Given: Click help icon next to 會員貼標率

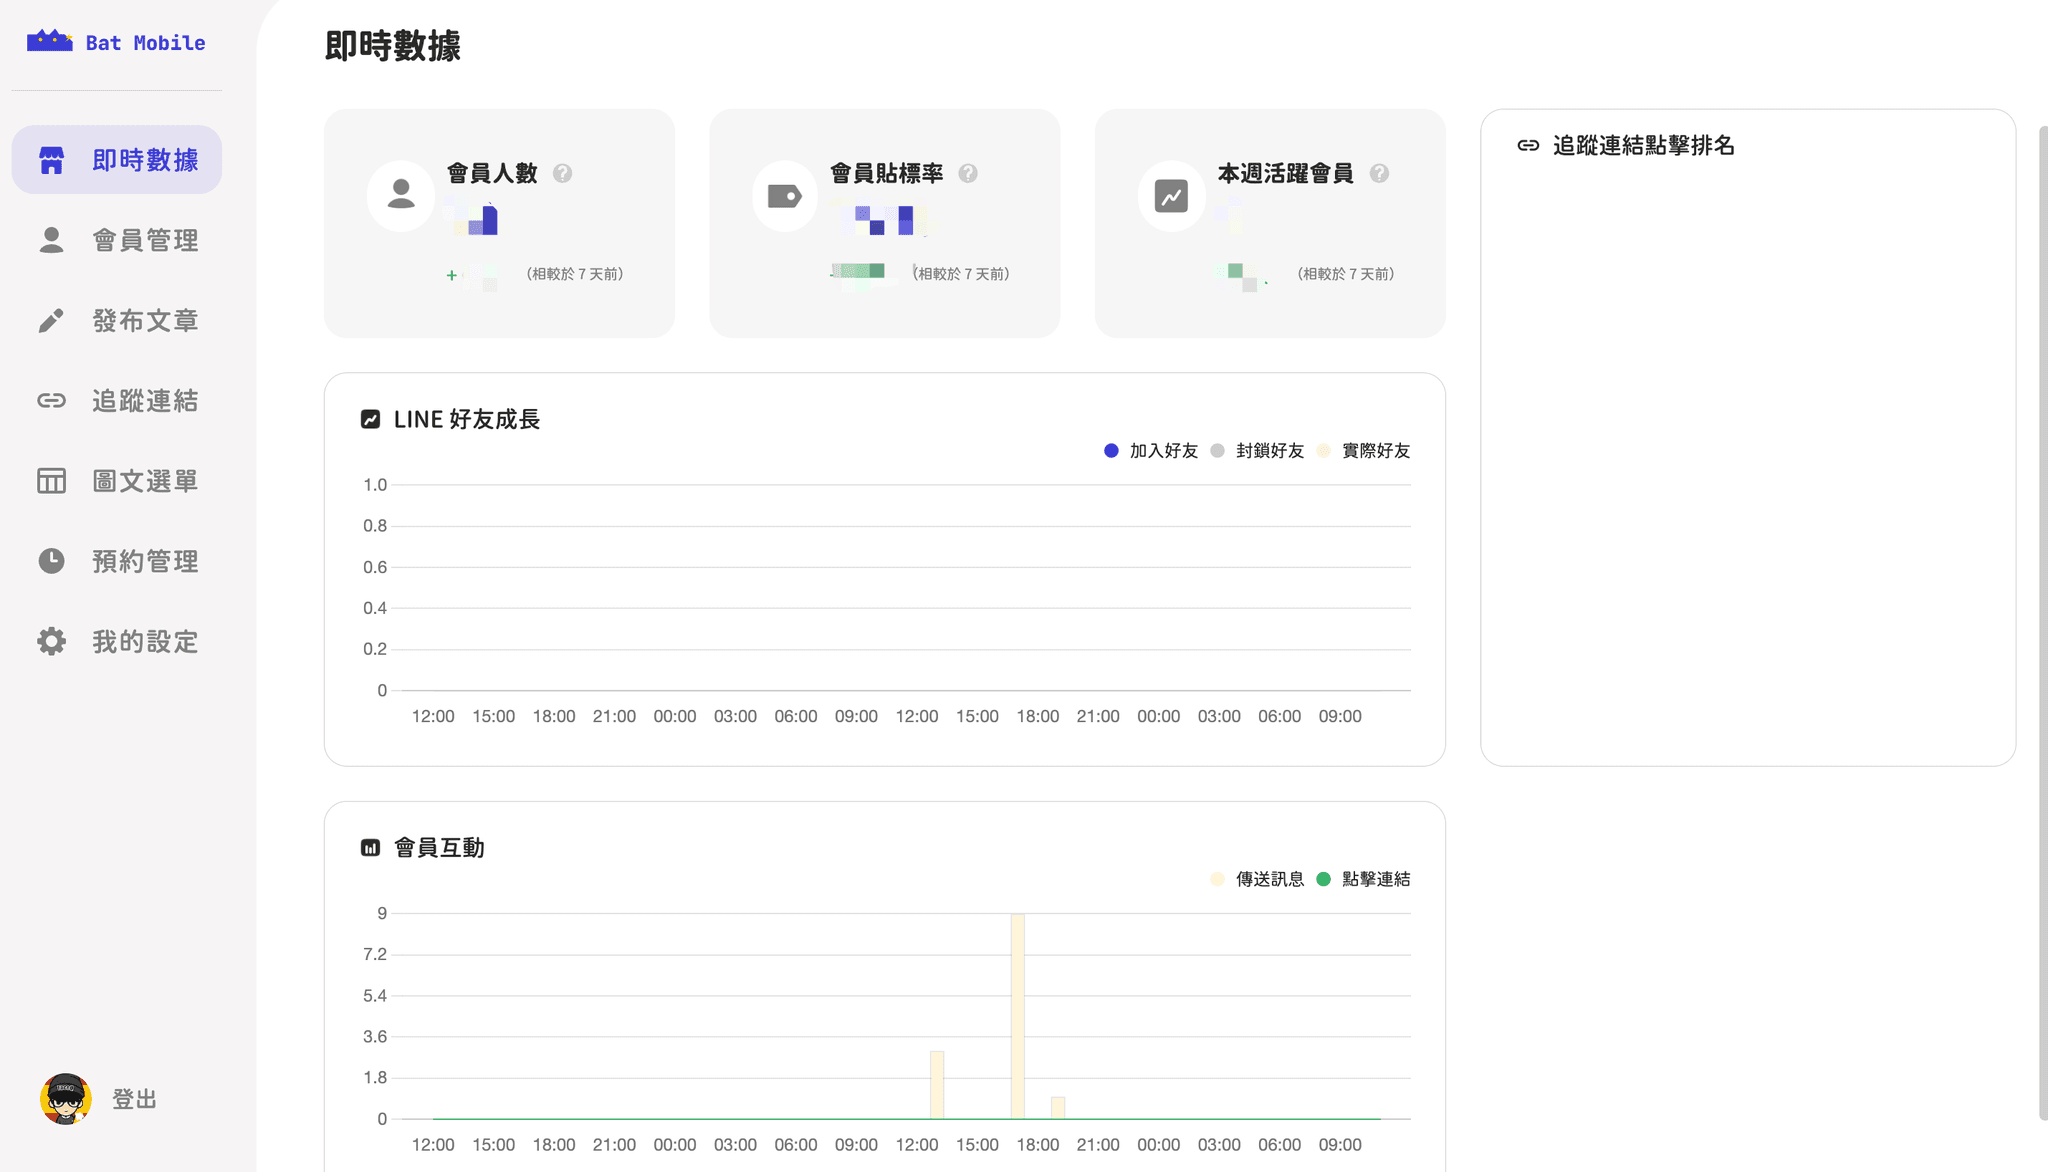Looking at the screenshot, I should coord(968,173).
